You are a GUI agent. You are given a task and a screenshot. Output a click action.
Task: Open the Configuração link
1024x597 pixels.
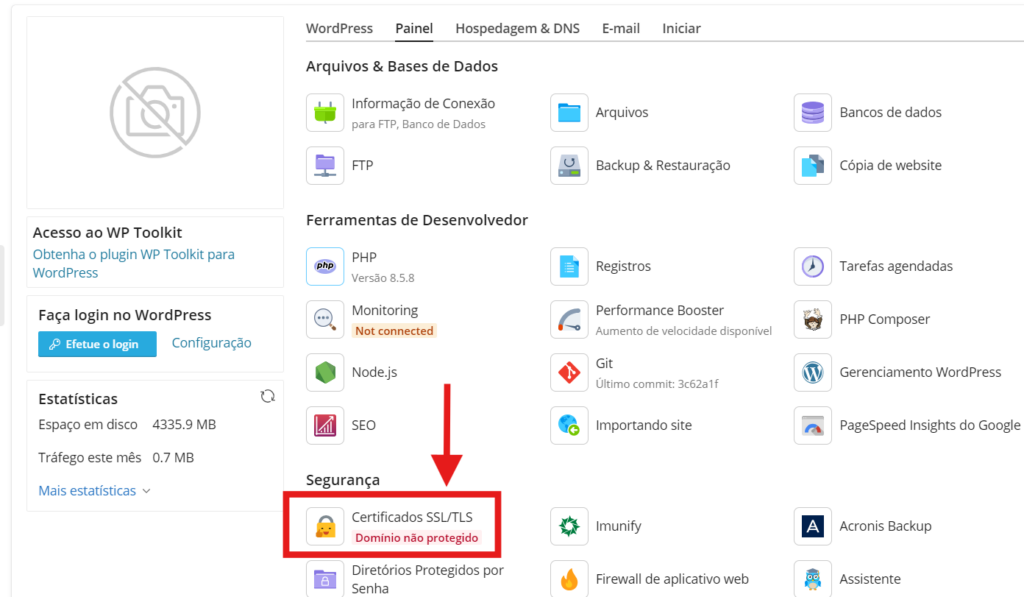[211, 343]
